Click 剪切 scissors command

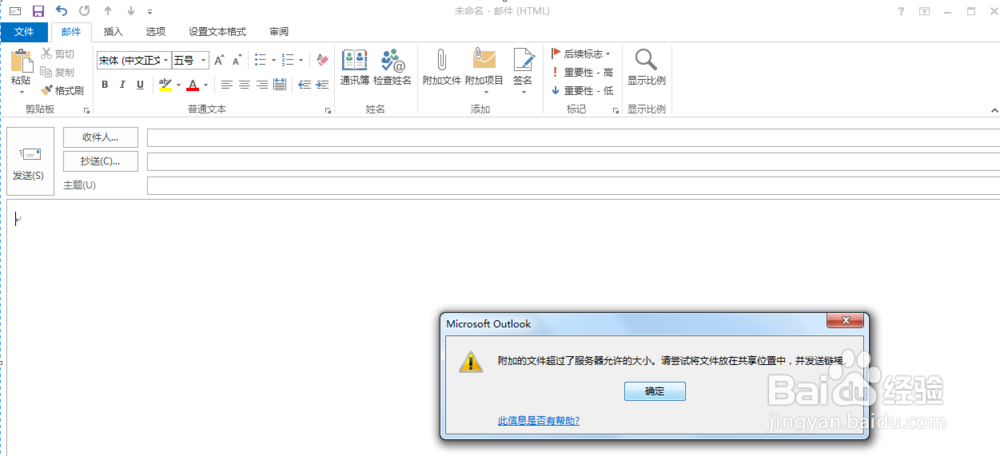tap(57, 54)
